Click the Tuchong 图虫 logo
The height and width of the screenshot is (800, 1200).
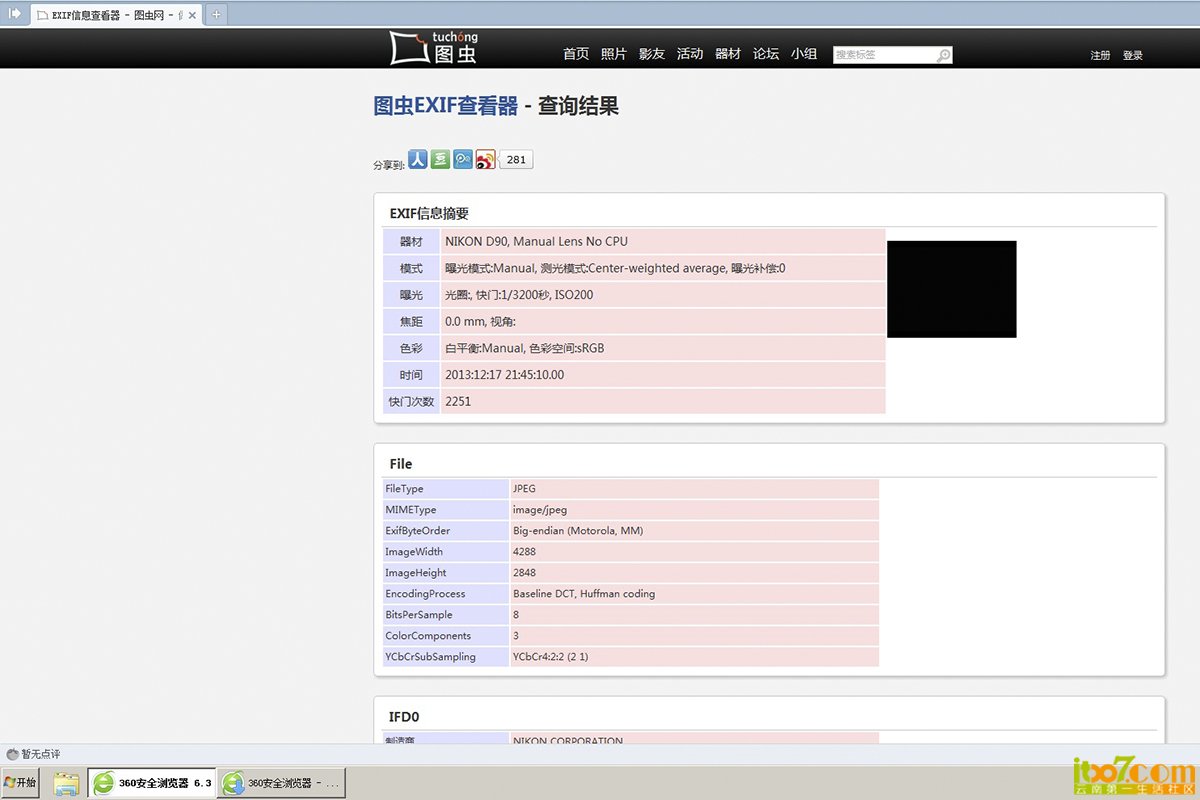point(434,47)
